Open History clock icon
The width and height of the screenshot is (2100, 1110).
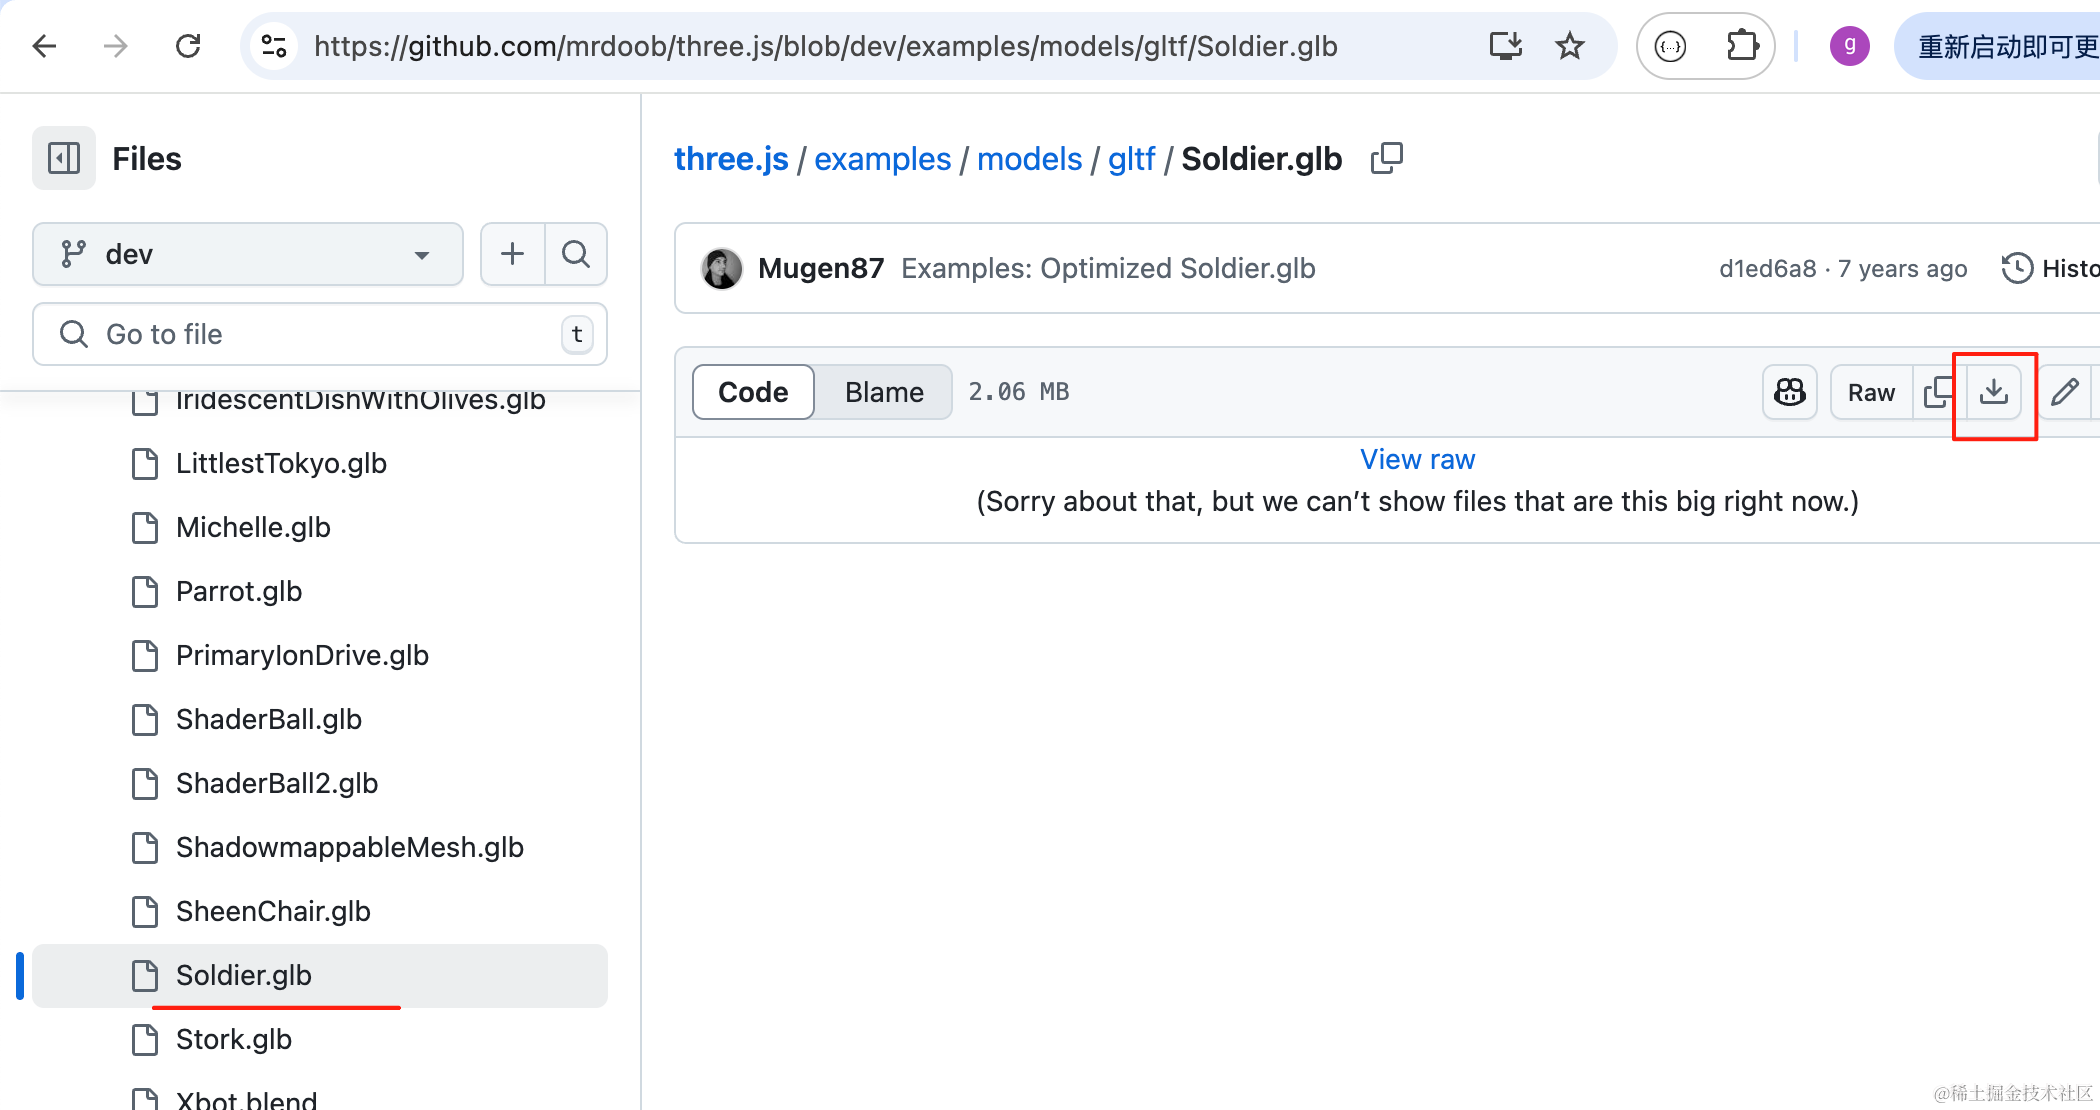(x=2017, y=268)
